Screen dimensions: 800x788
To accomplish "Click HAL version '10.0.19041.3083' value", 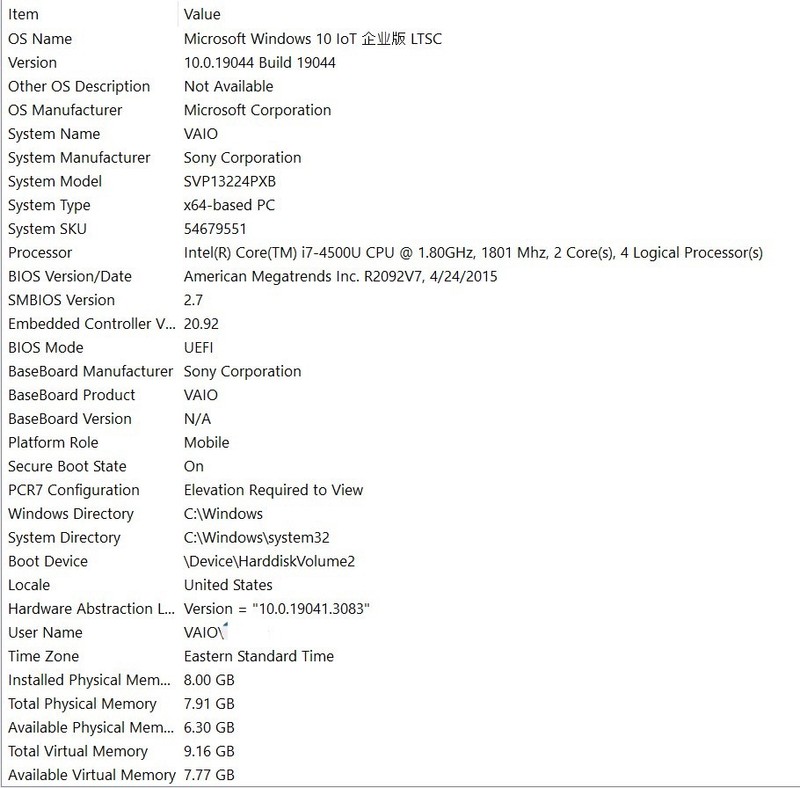I will click(x=277, y=609).
